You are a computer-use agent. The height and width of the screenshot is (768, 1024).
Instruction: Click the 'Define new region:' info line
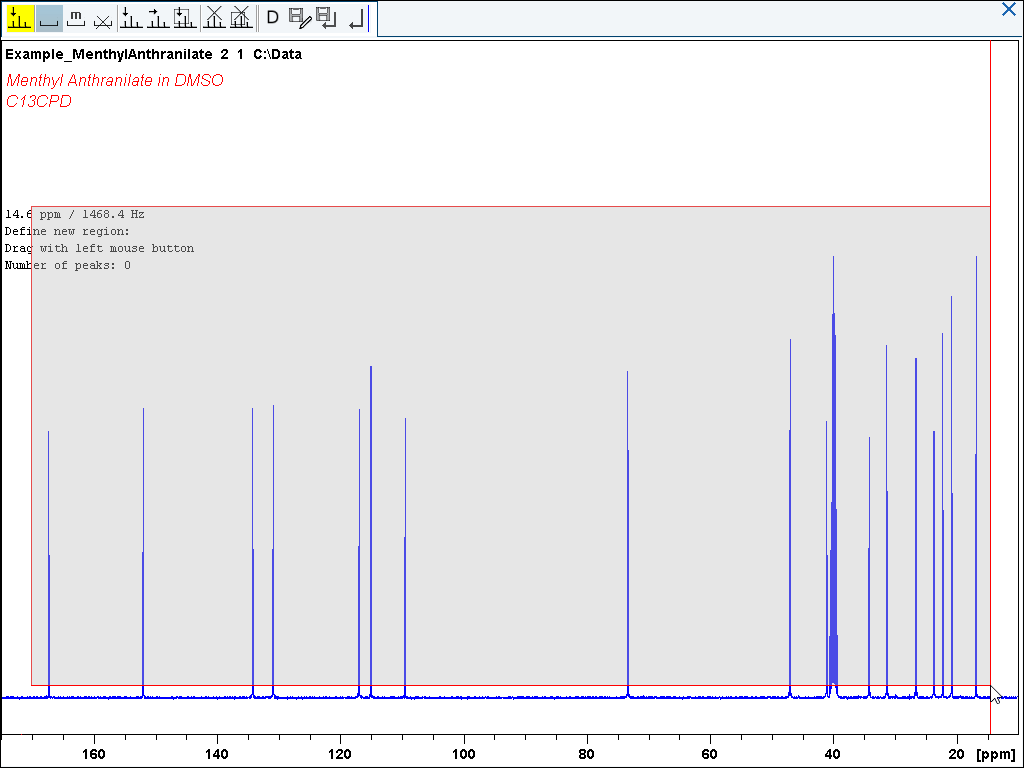67,231
